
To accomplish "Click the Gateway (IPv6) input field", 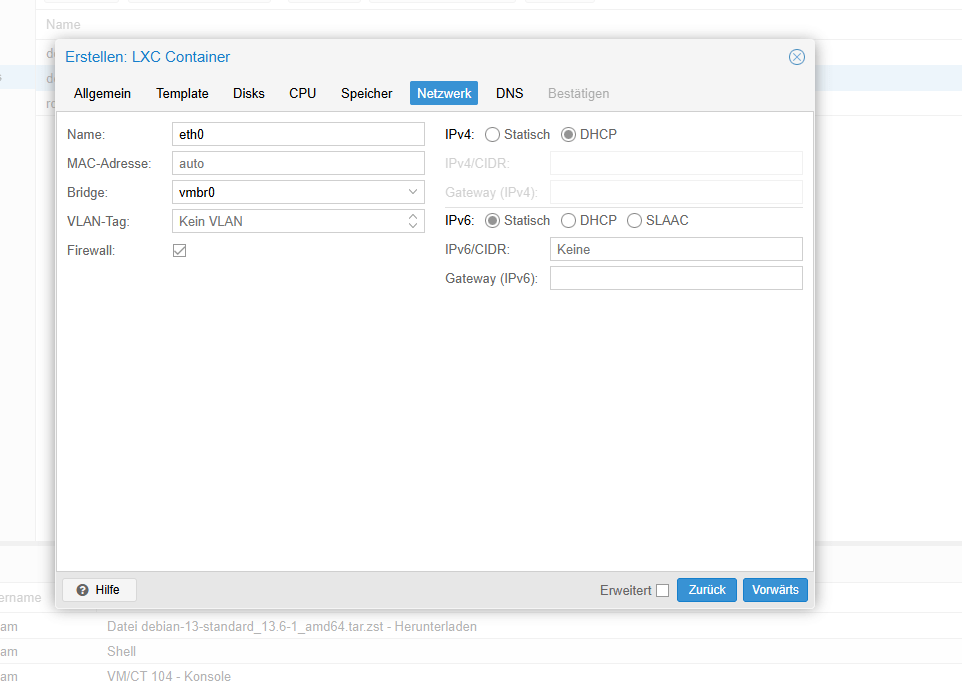I will point(676,278).
